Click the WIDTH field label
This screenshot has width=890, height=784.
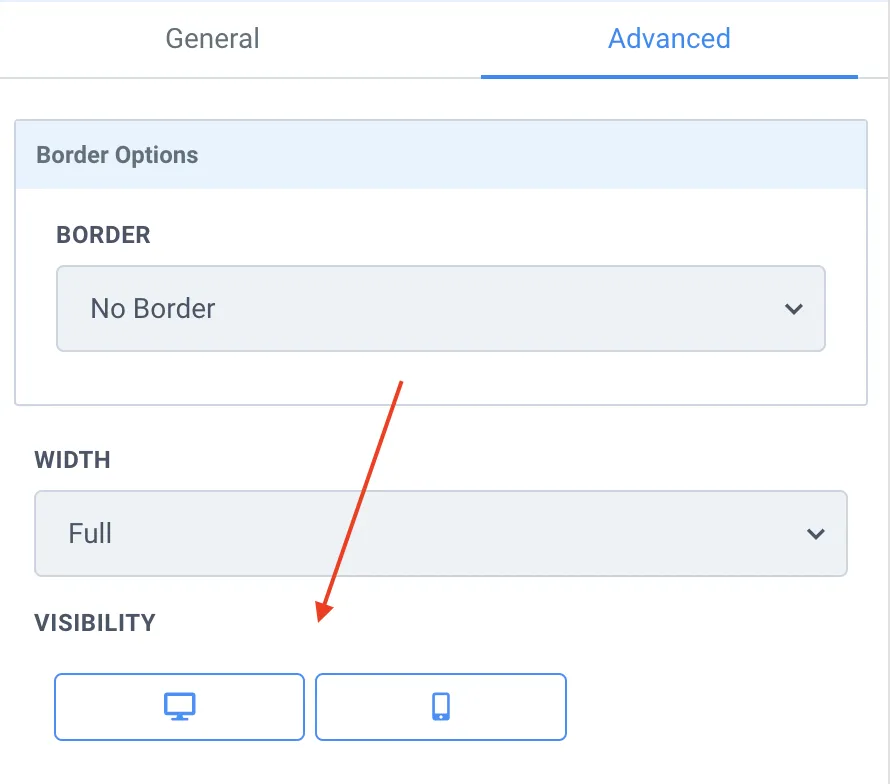73,460
